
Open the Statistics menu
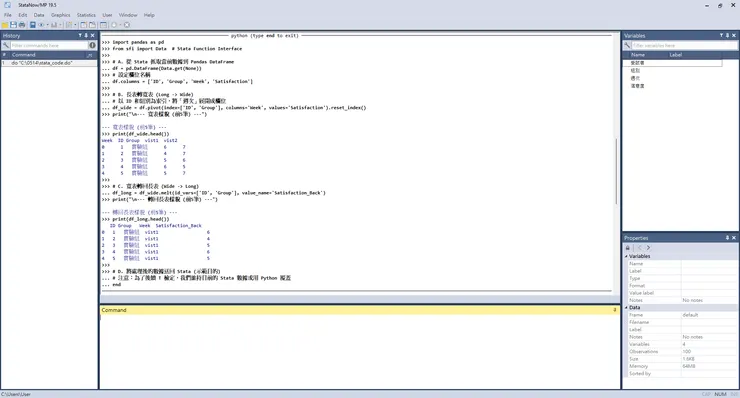(x=86, y=15)
